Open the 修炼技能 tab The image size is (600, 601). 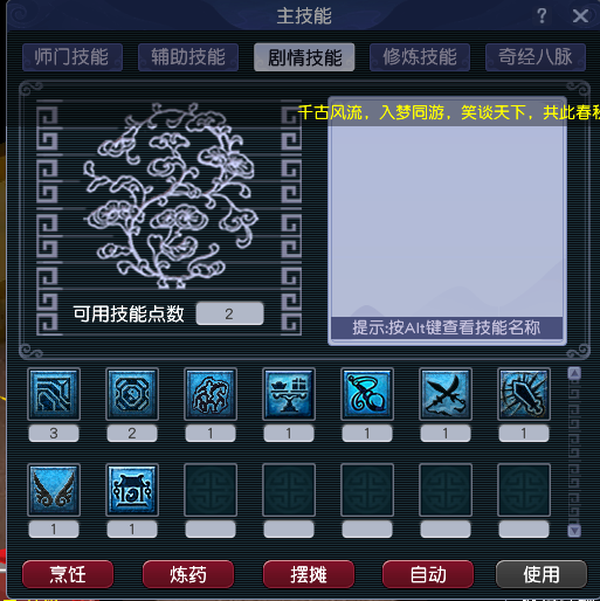(420, 57)
